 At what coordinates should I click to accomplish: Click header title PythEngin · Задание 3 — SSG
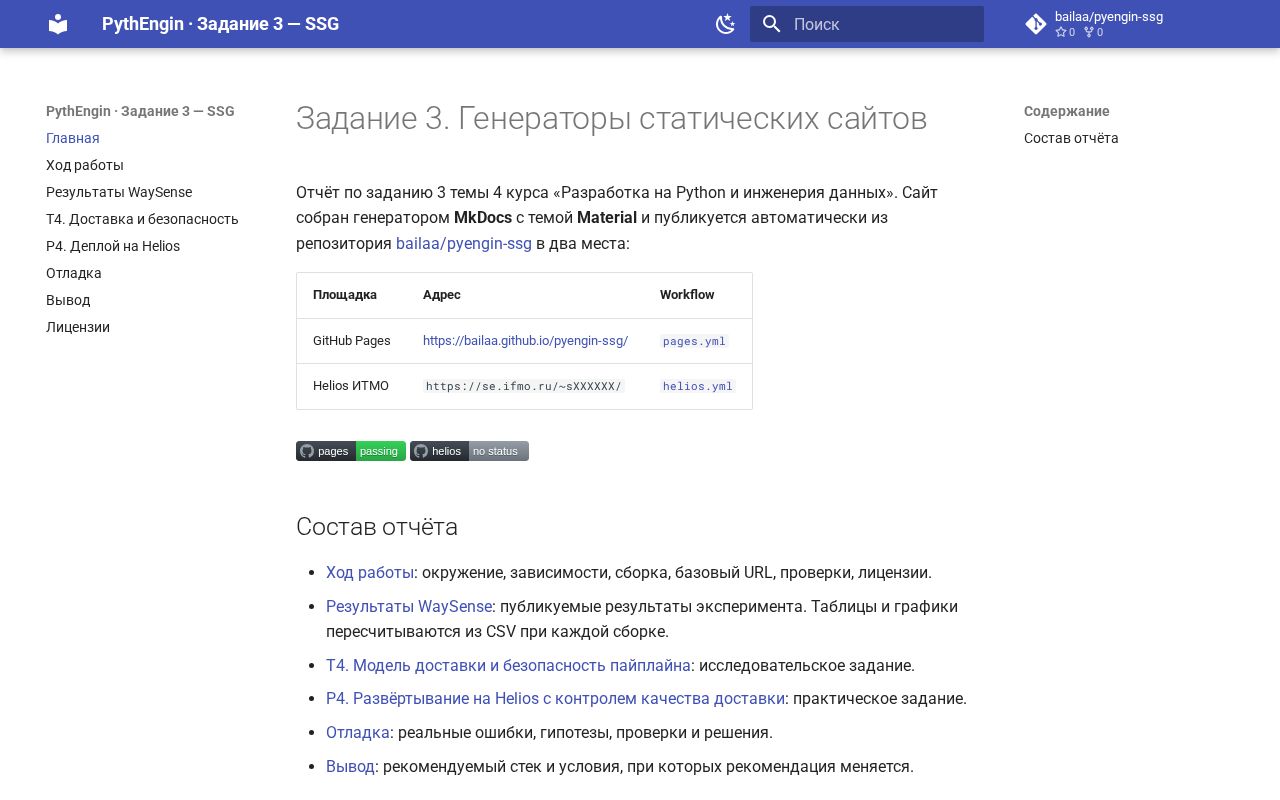(x=220, y=24)
